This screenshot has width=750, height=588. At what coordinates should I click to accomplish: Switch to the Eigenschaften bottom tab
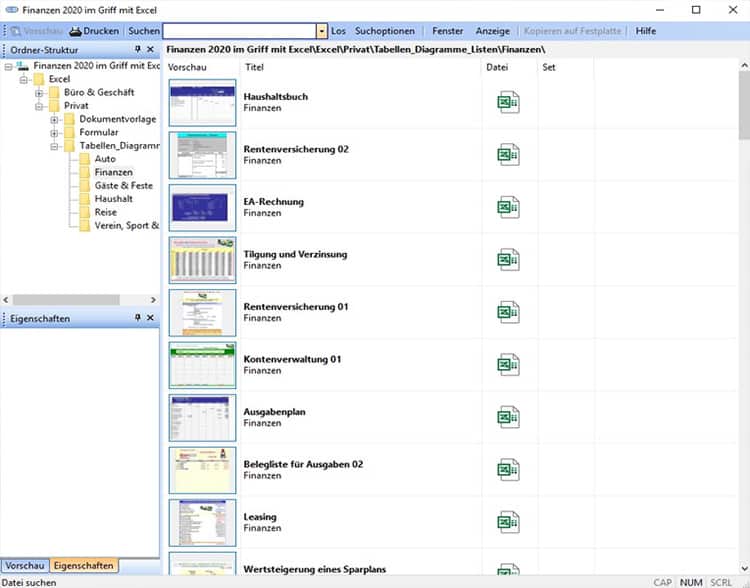click(84, 566)
